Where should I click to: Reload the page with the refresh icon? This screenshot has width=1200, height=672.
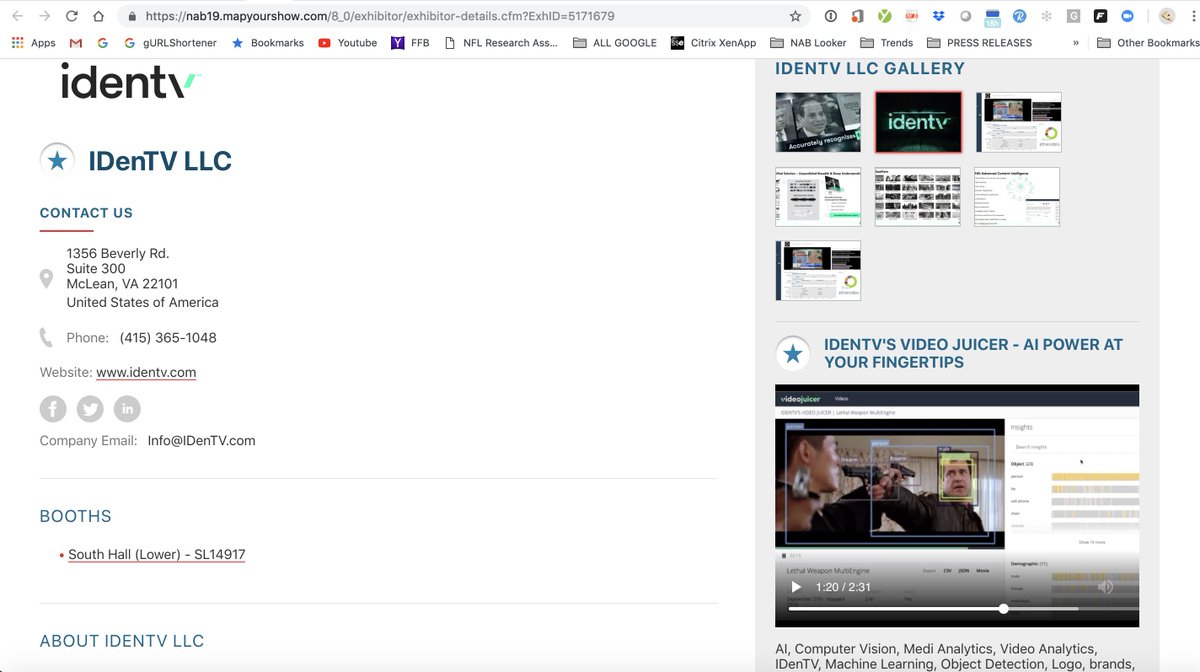[71, 16]
